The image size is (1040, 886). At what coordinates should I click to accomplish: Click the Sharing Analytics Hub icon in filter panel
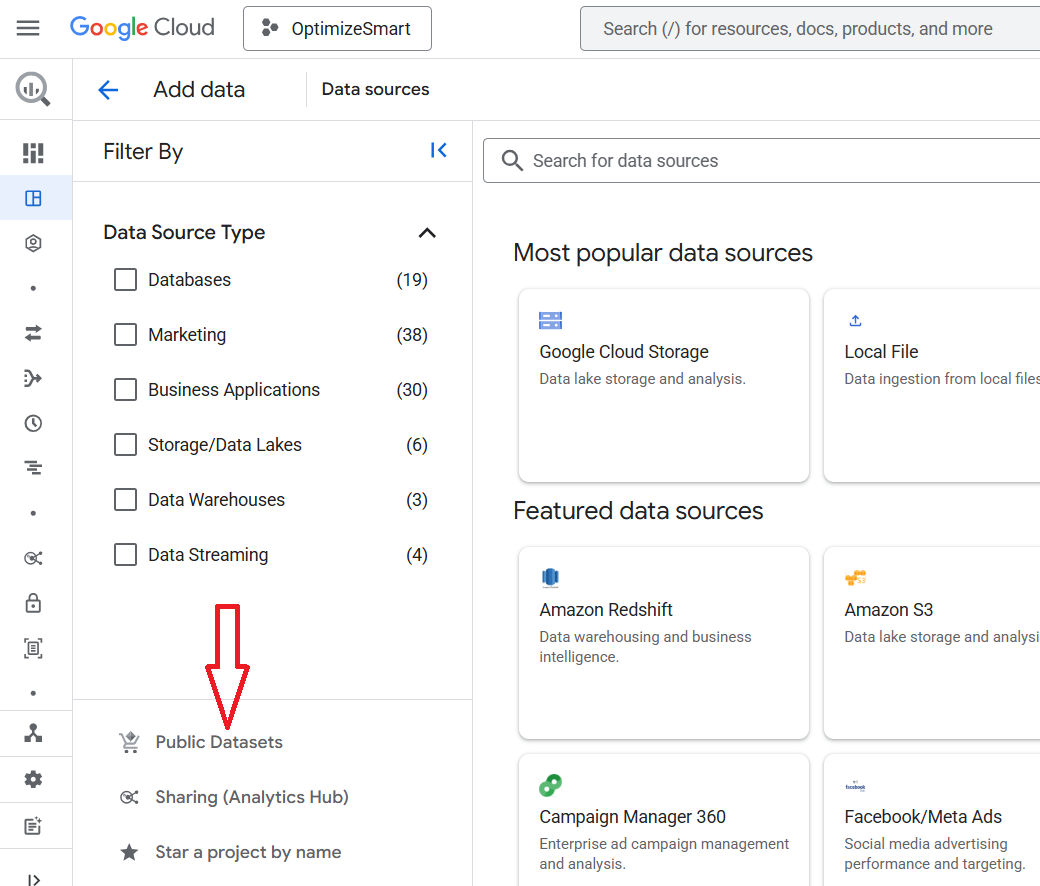pyautogui.click(x=129, y=797)
